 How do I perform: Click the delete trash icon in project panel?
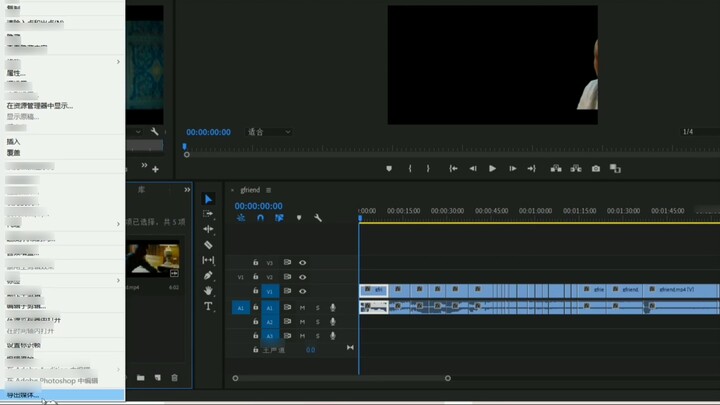click(x=174, y=378)
